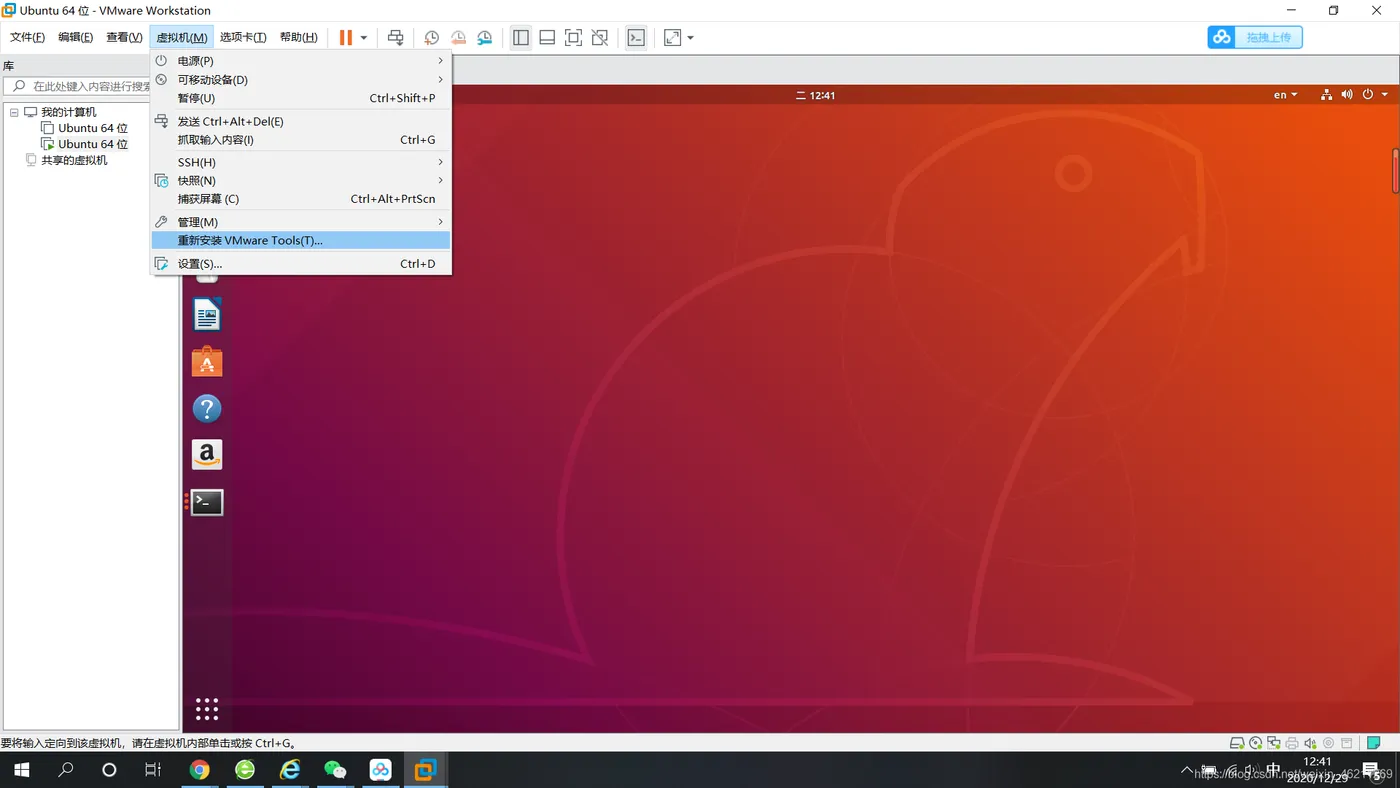
Task: Open Chrome from Windows taskbar
Action: 200,770
